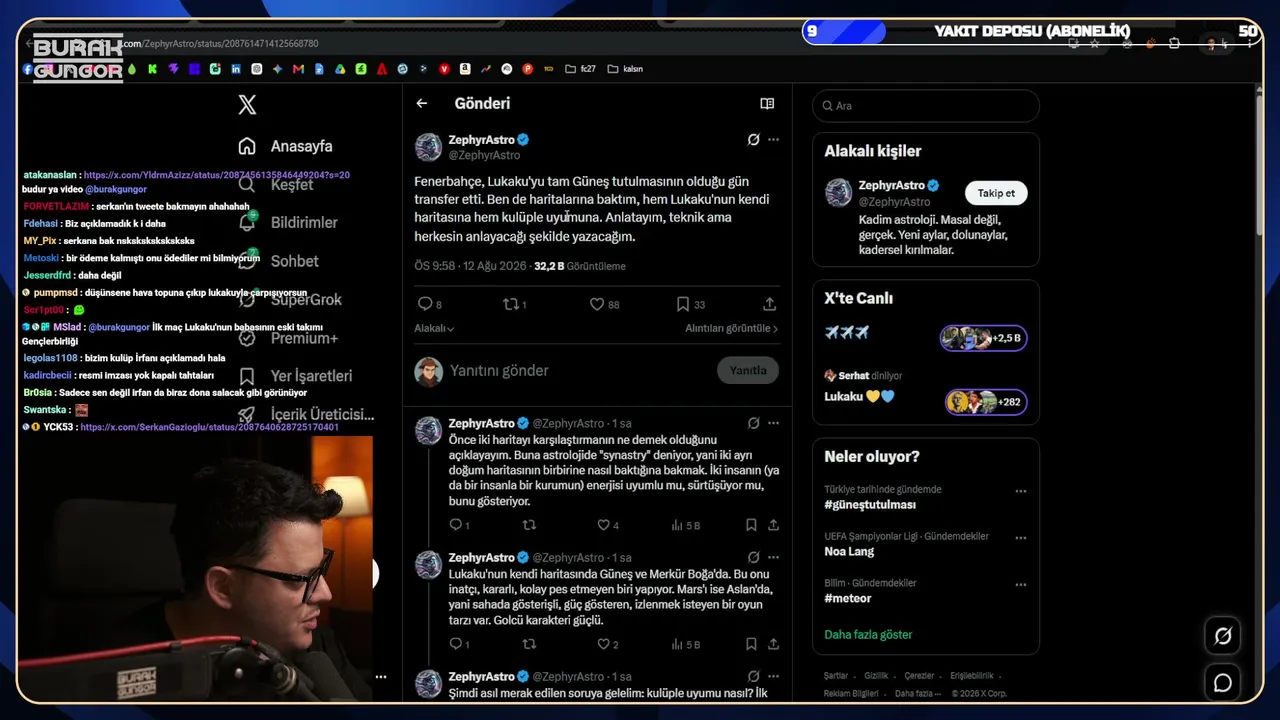Open the Google Docs bookmark icon
The height and width of the screenshot is (720, 1280).
319,69
